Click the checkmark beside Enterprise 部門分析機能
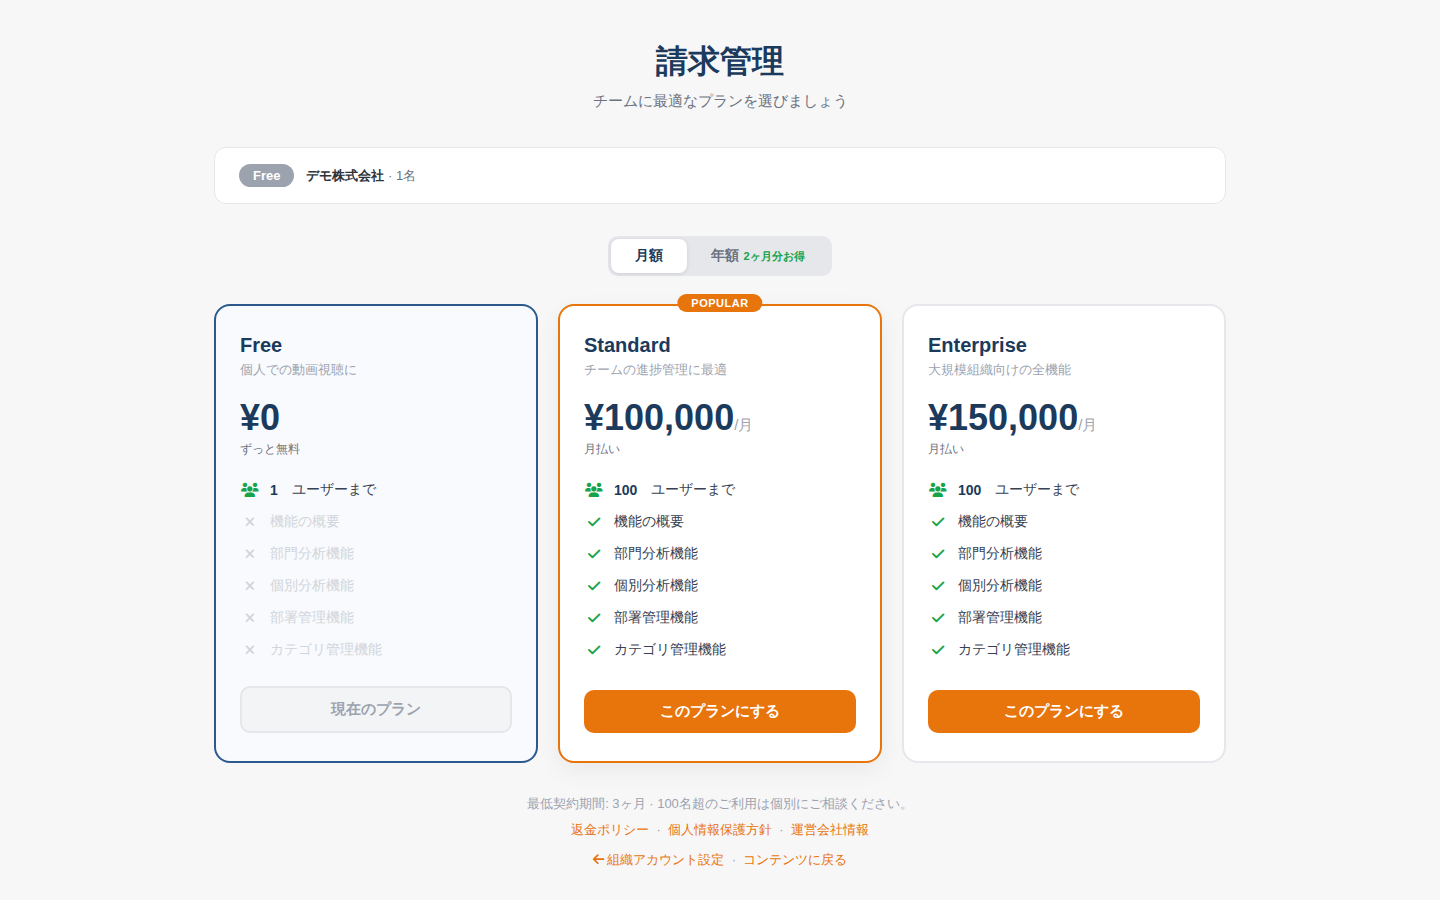 coord(938,554)
